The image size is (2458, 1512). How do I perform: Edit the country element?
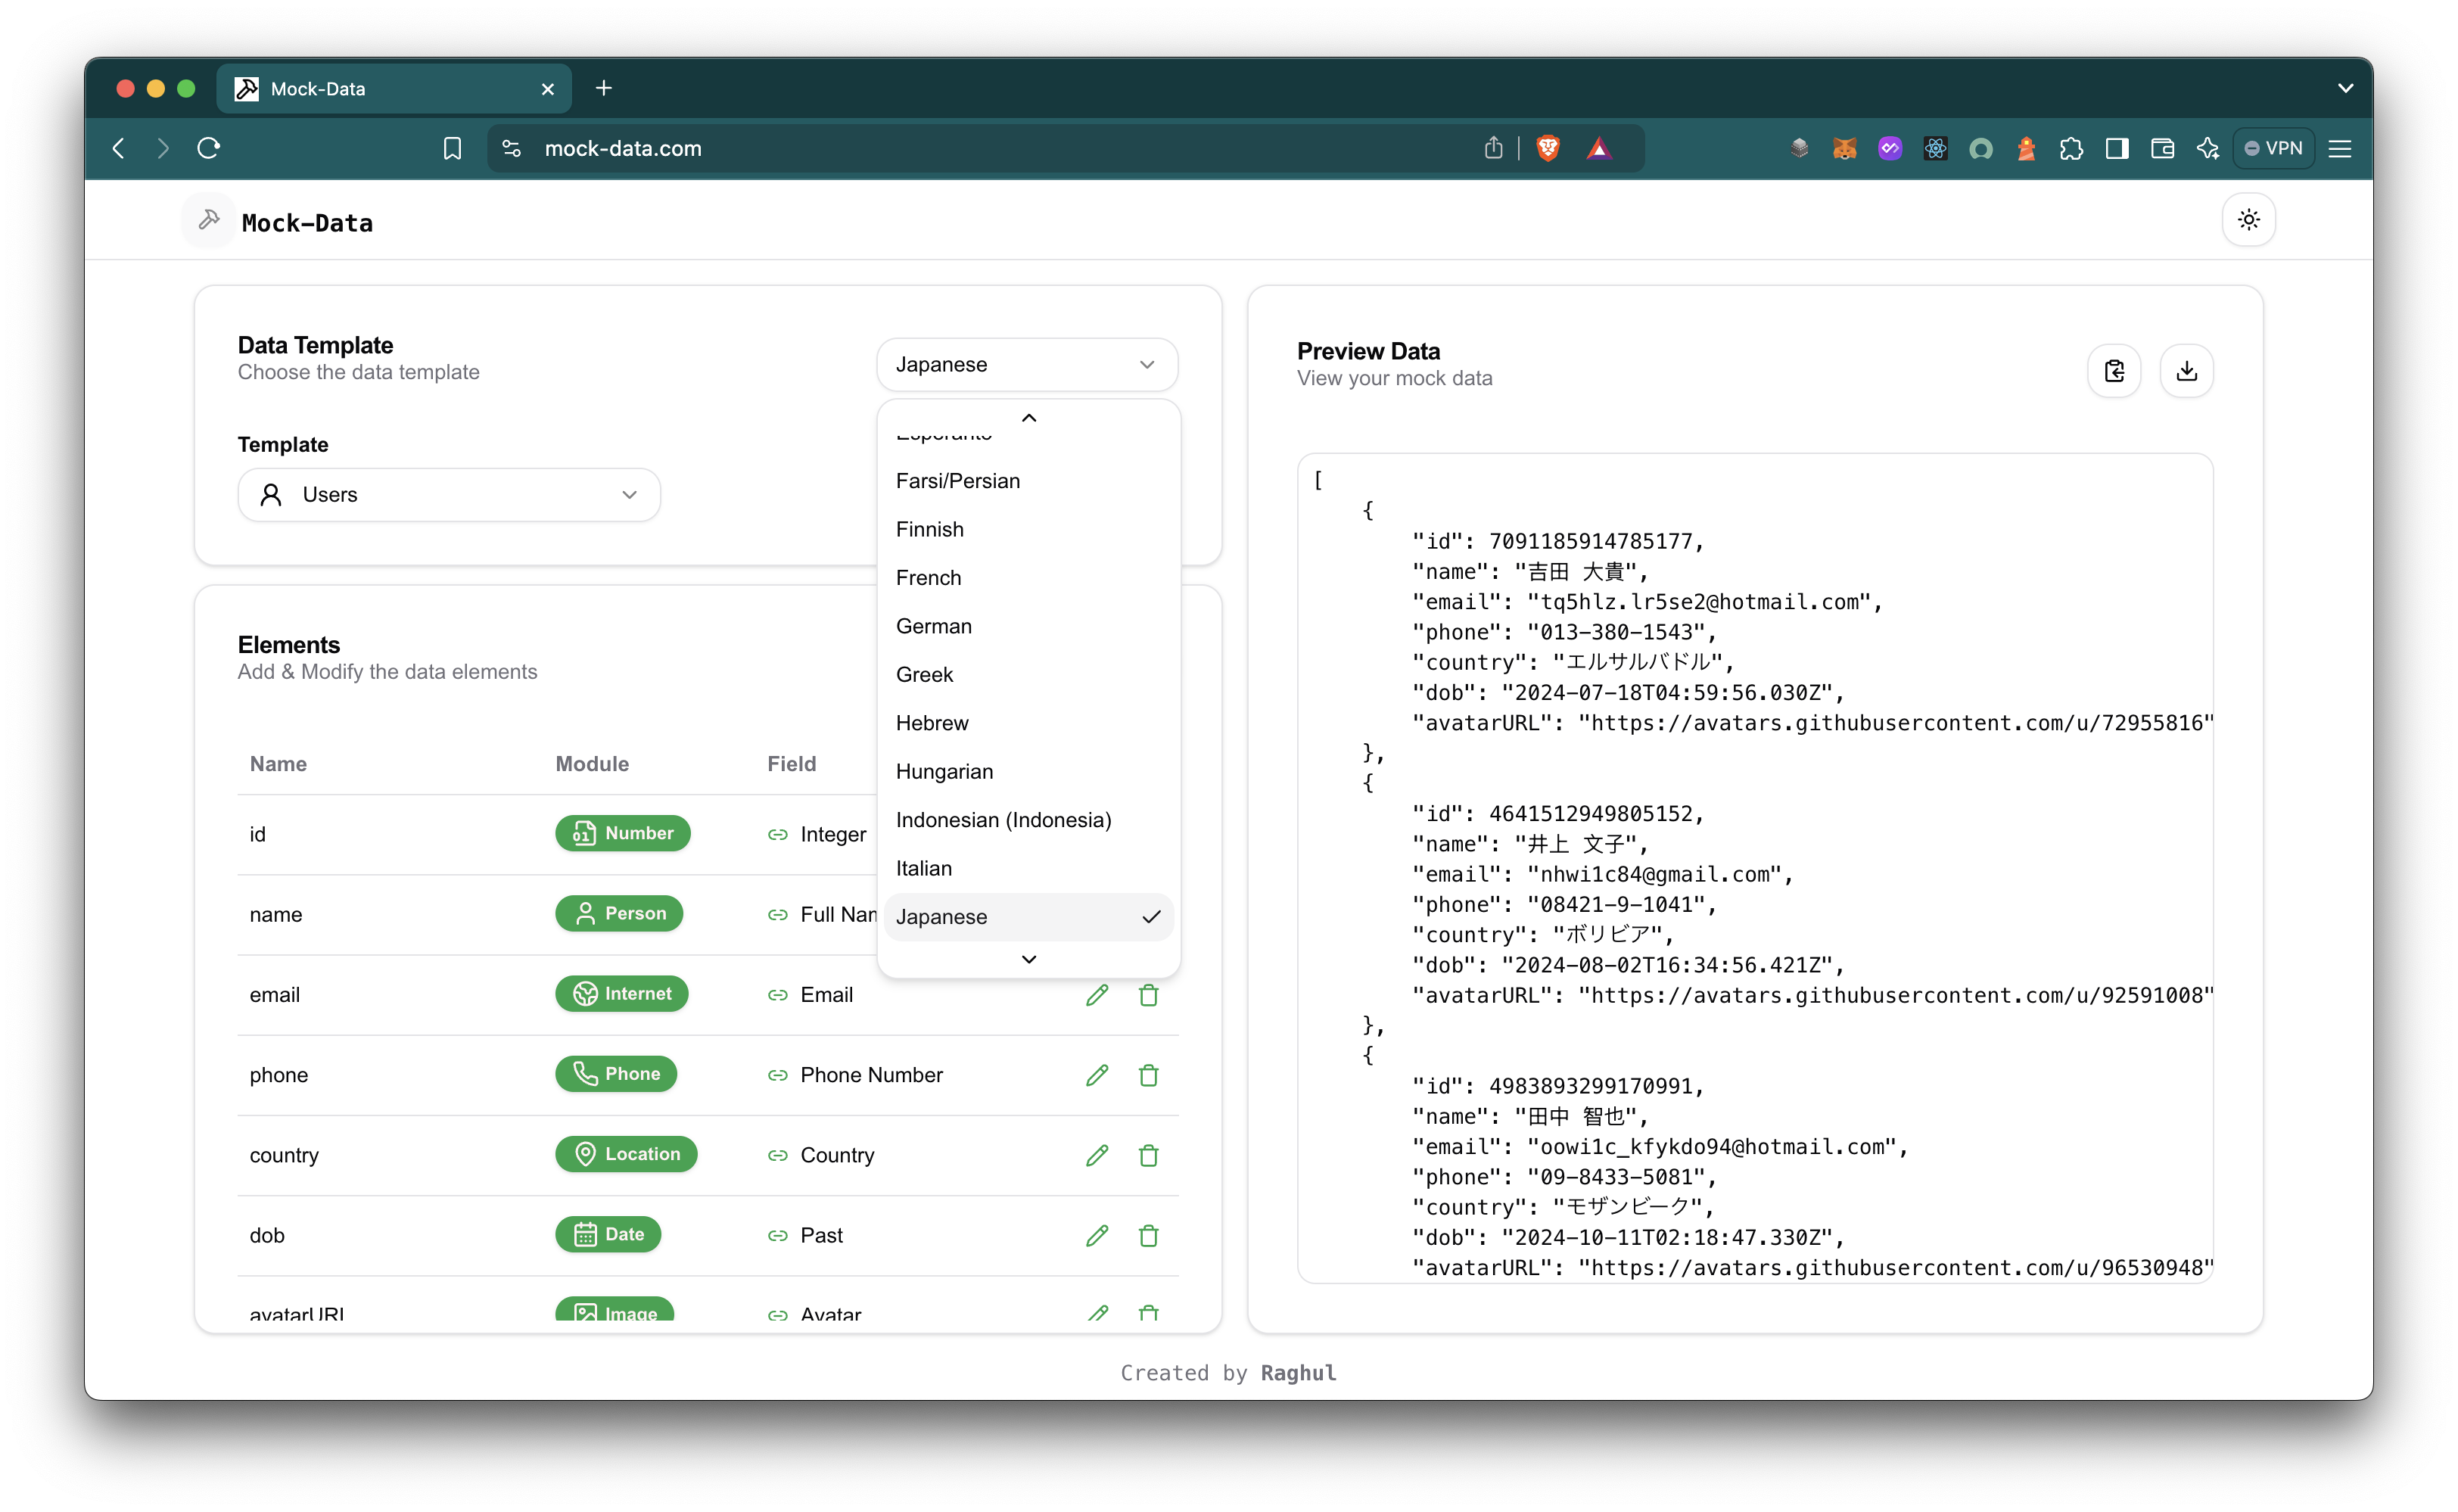click(1097, 1155)
